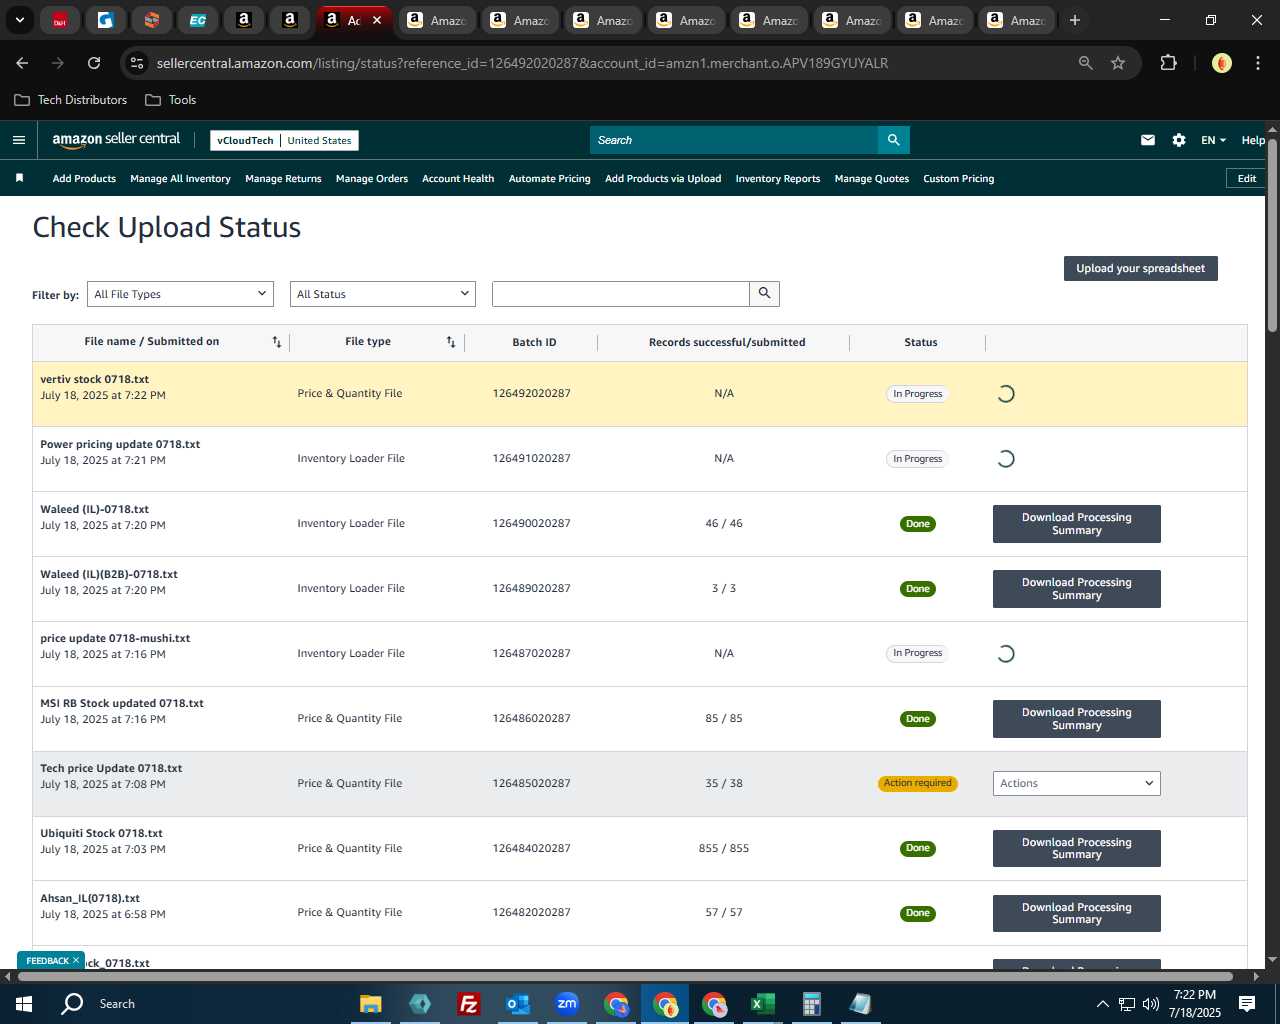Click the Upload your spreadsheet button
This screenshot has width=1280, height=1024.
point(1141,268)
